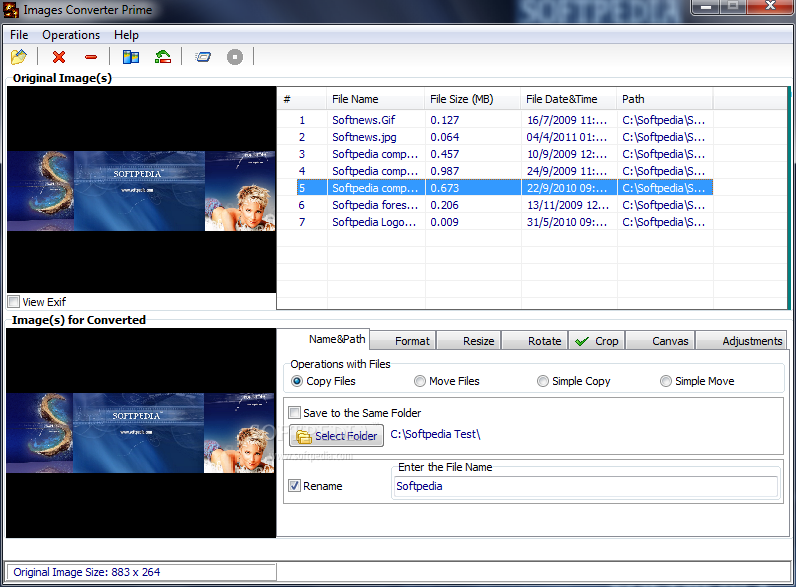Open the Help menu

(x=126, y=35)
